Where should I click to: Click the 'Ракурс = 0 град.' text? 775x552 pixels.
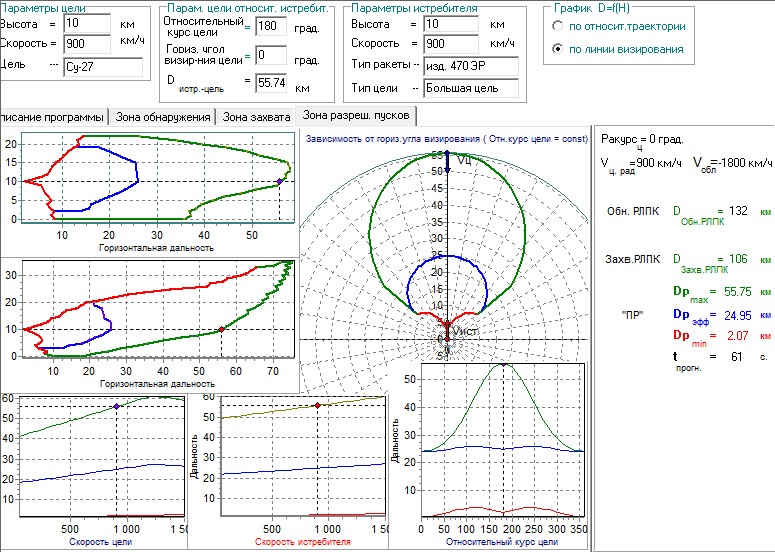point(642,141)
